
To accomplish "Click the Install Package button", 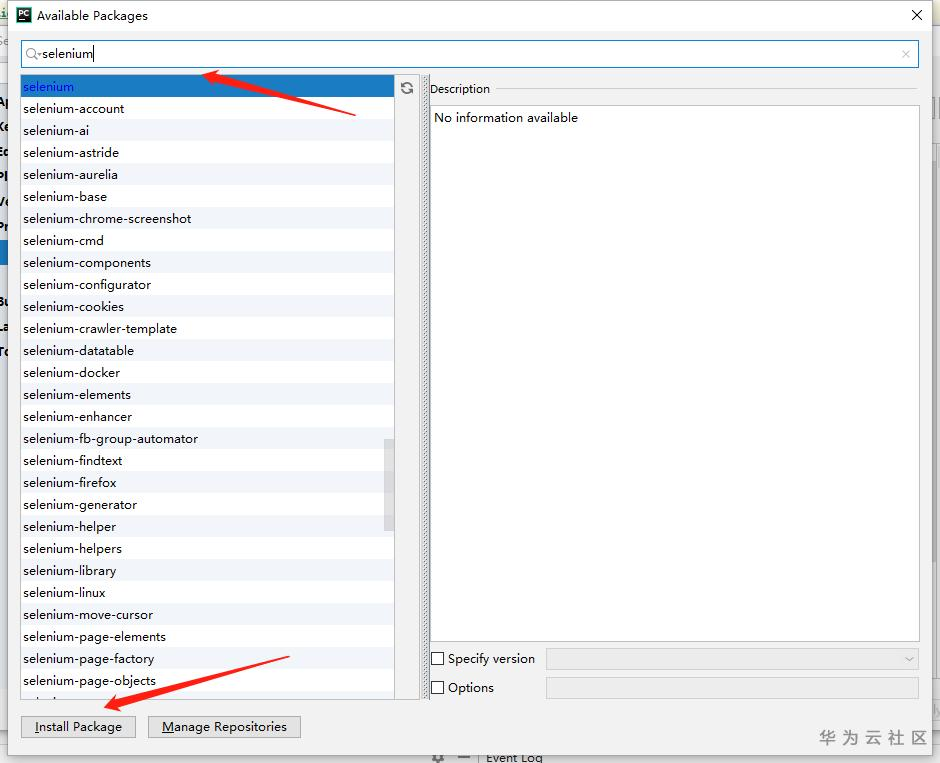I will click(x=79, y=726).
